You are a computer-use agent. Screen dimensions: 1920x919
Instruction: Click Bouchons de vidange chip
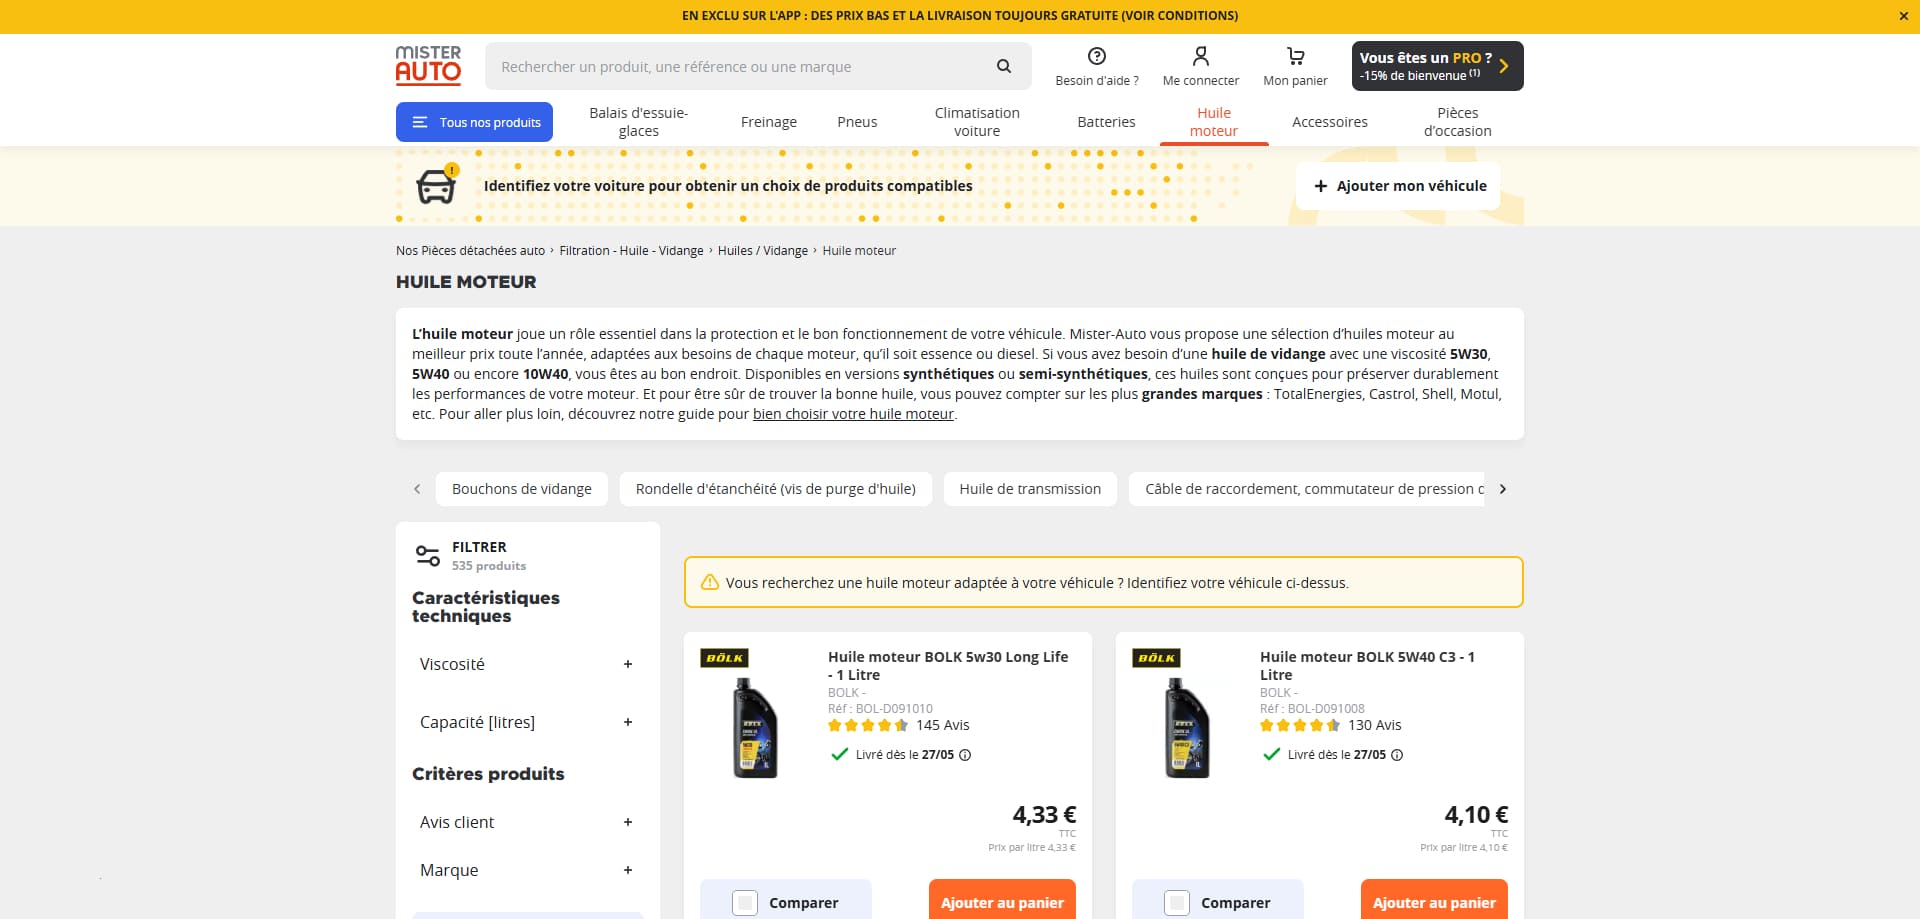tap(522, 489)
